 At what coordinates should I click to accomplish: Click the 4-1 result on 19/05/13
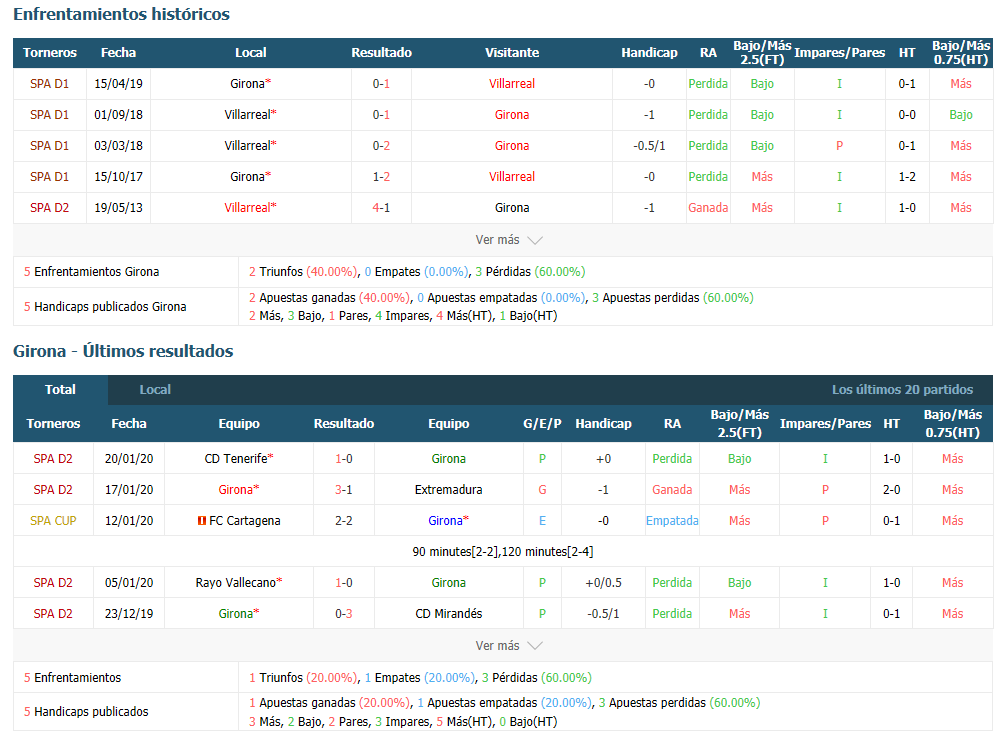(x=381, y=207)
